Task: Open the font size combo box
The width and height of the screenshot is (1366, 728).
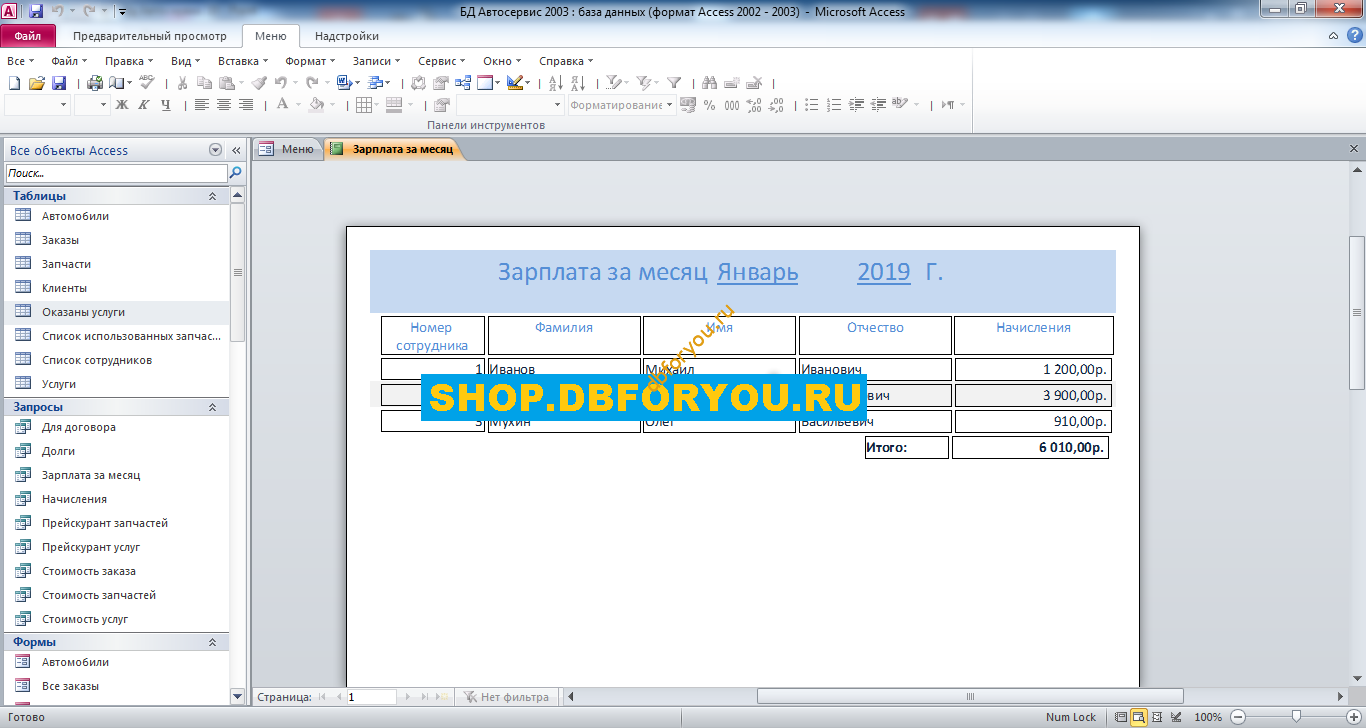Action: click(91, 104)
